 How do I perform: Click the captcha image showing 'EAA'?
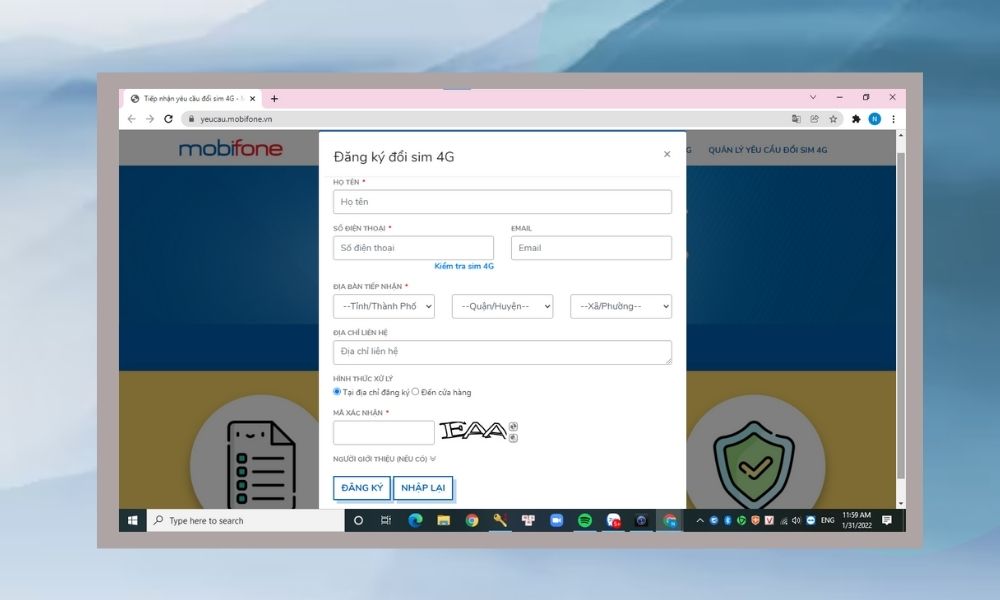473,432
